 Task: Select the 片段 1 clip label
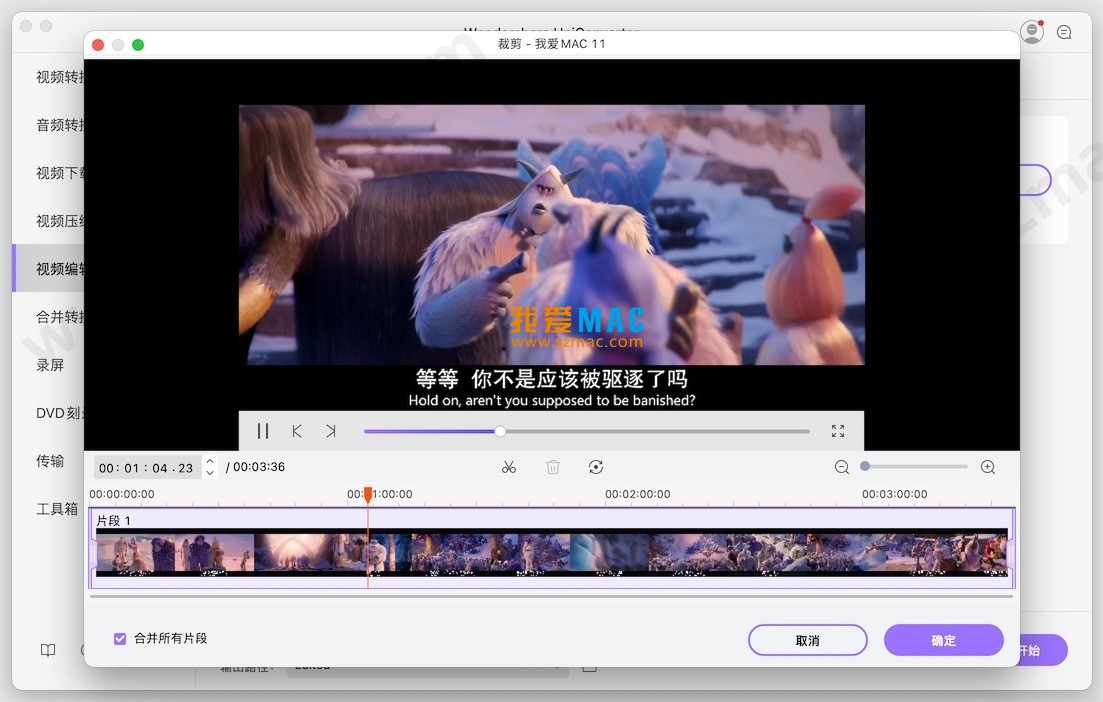pos(113,521)
